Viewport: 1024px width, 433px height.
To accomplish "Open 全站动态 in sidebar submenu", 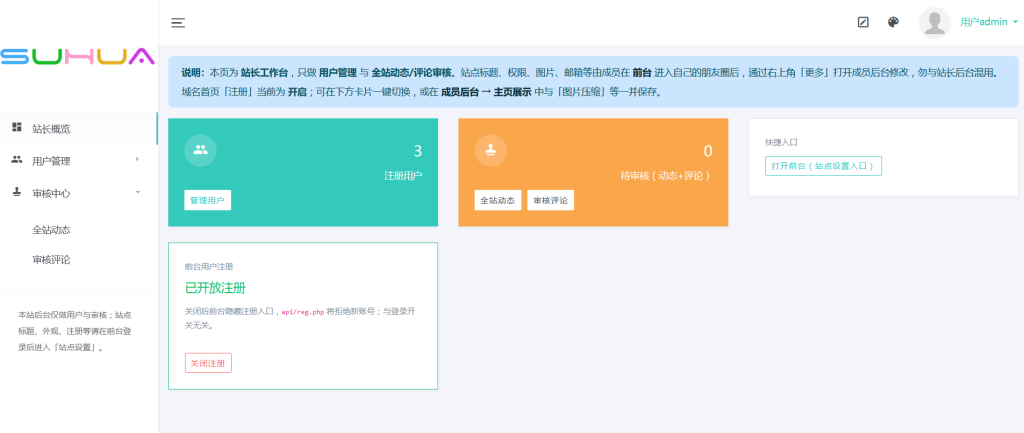I will pos(52,230).
